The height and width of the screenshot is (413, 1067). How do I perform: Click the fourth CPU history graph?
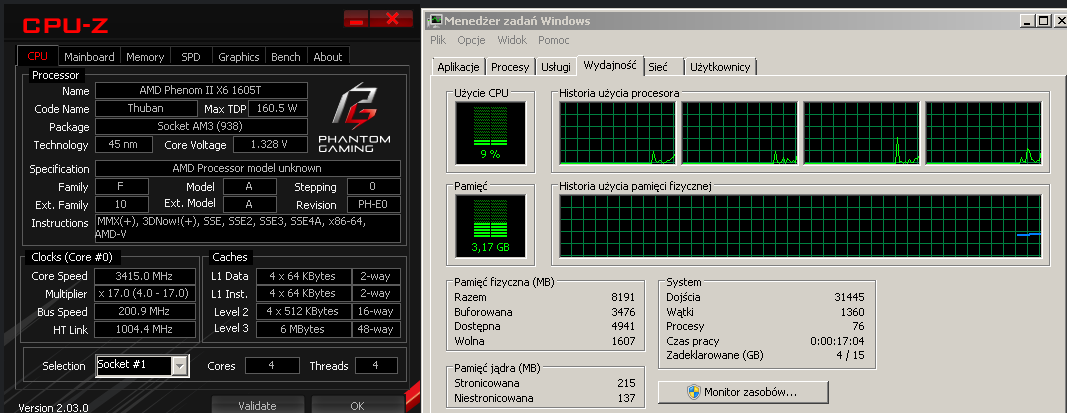pyautogui.click(x=983, y=133)
